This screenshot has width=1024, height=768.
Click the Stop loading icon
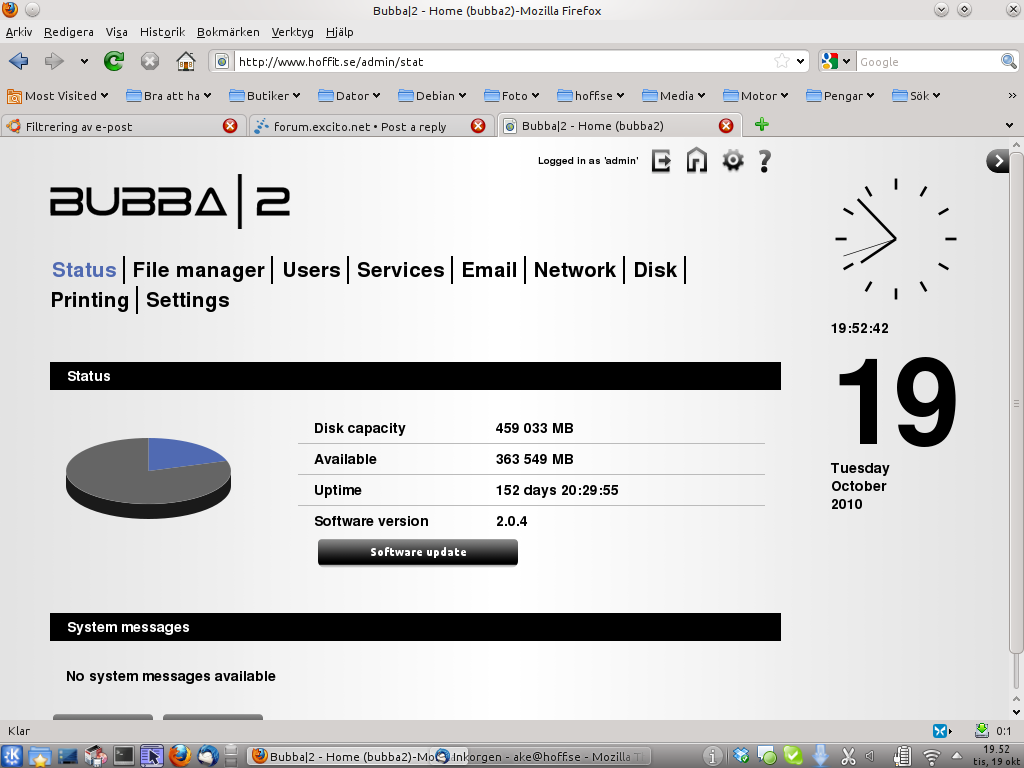(x=150, y=61)
